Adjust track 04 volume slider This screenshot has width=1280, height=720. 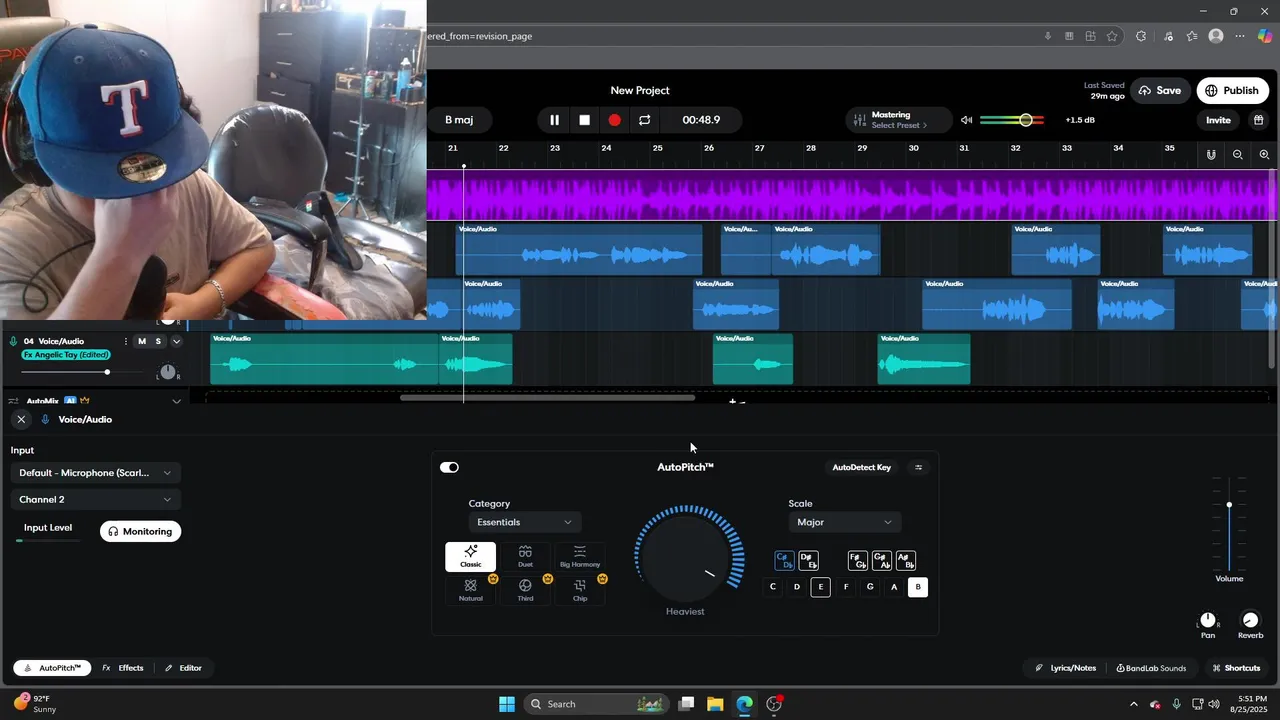coord(107,372)
